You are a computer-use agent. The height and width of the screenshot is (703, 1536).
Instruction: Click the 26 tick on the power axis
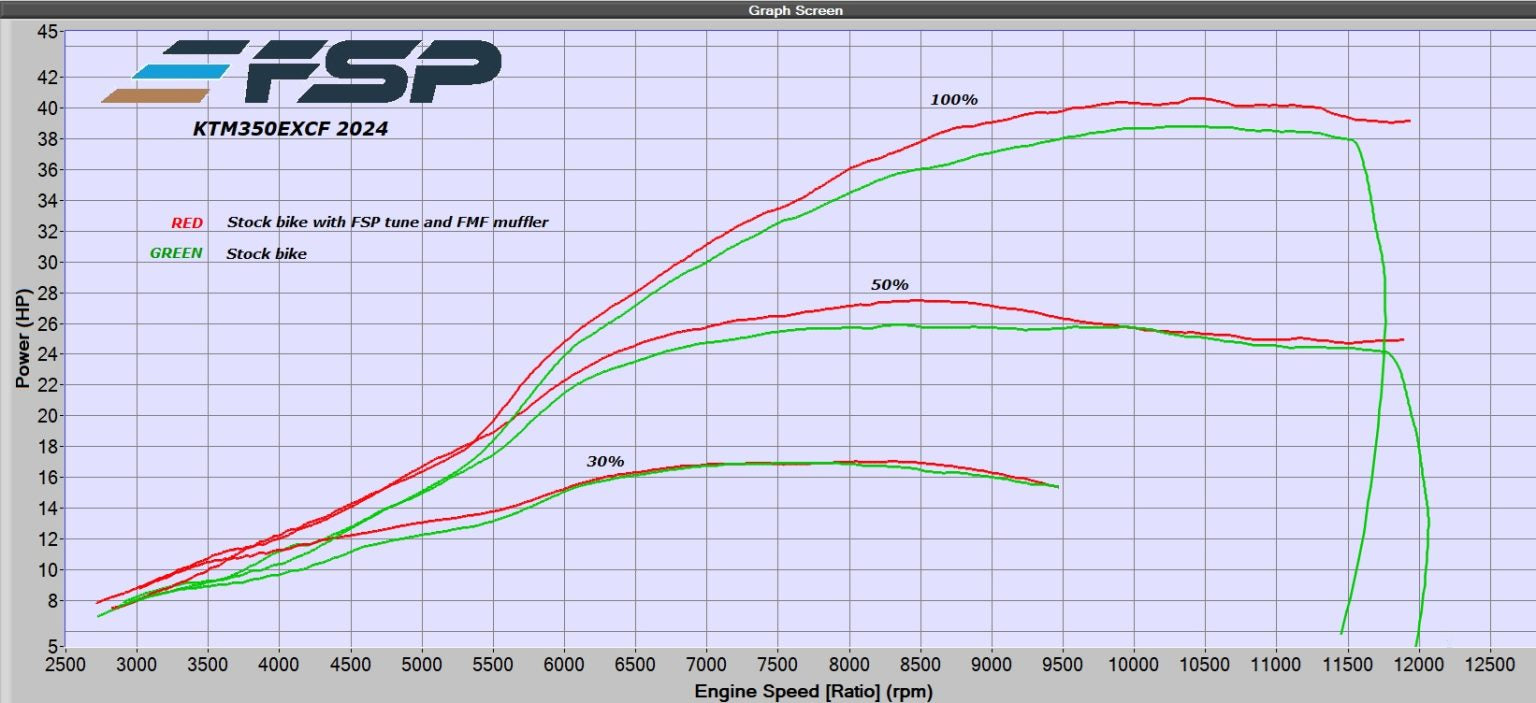[x=48, y=324]
